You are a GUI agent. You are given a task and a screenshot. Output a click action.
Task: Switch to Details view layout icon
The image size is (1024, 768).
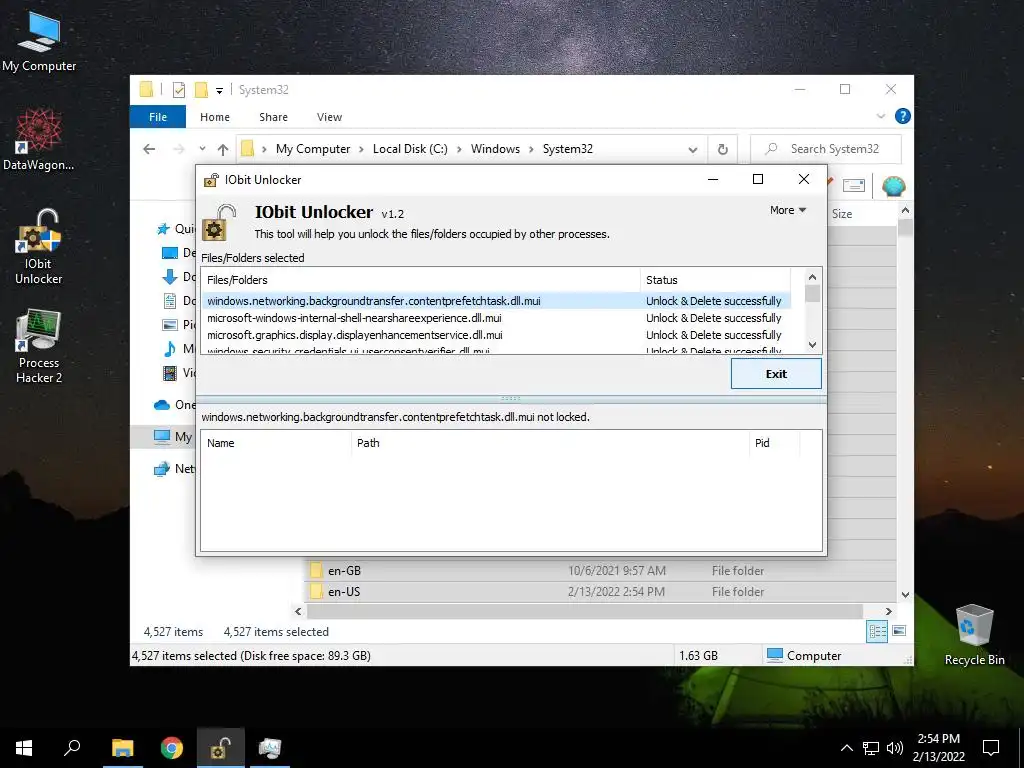point(877,631)
